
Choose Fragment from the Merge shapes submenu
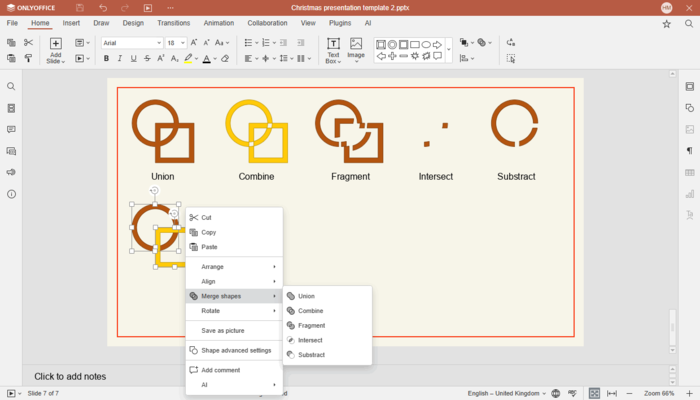[x=311, y=325]
